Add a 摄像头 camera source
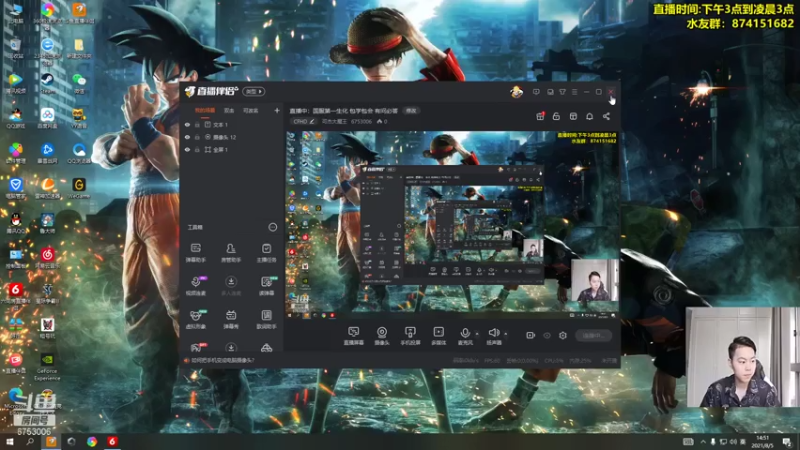800x450 pixels. click(x=382, y=336)
